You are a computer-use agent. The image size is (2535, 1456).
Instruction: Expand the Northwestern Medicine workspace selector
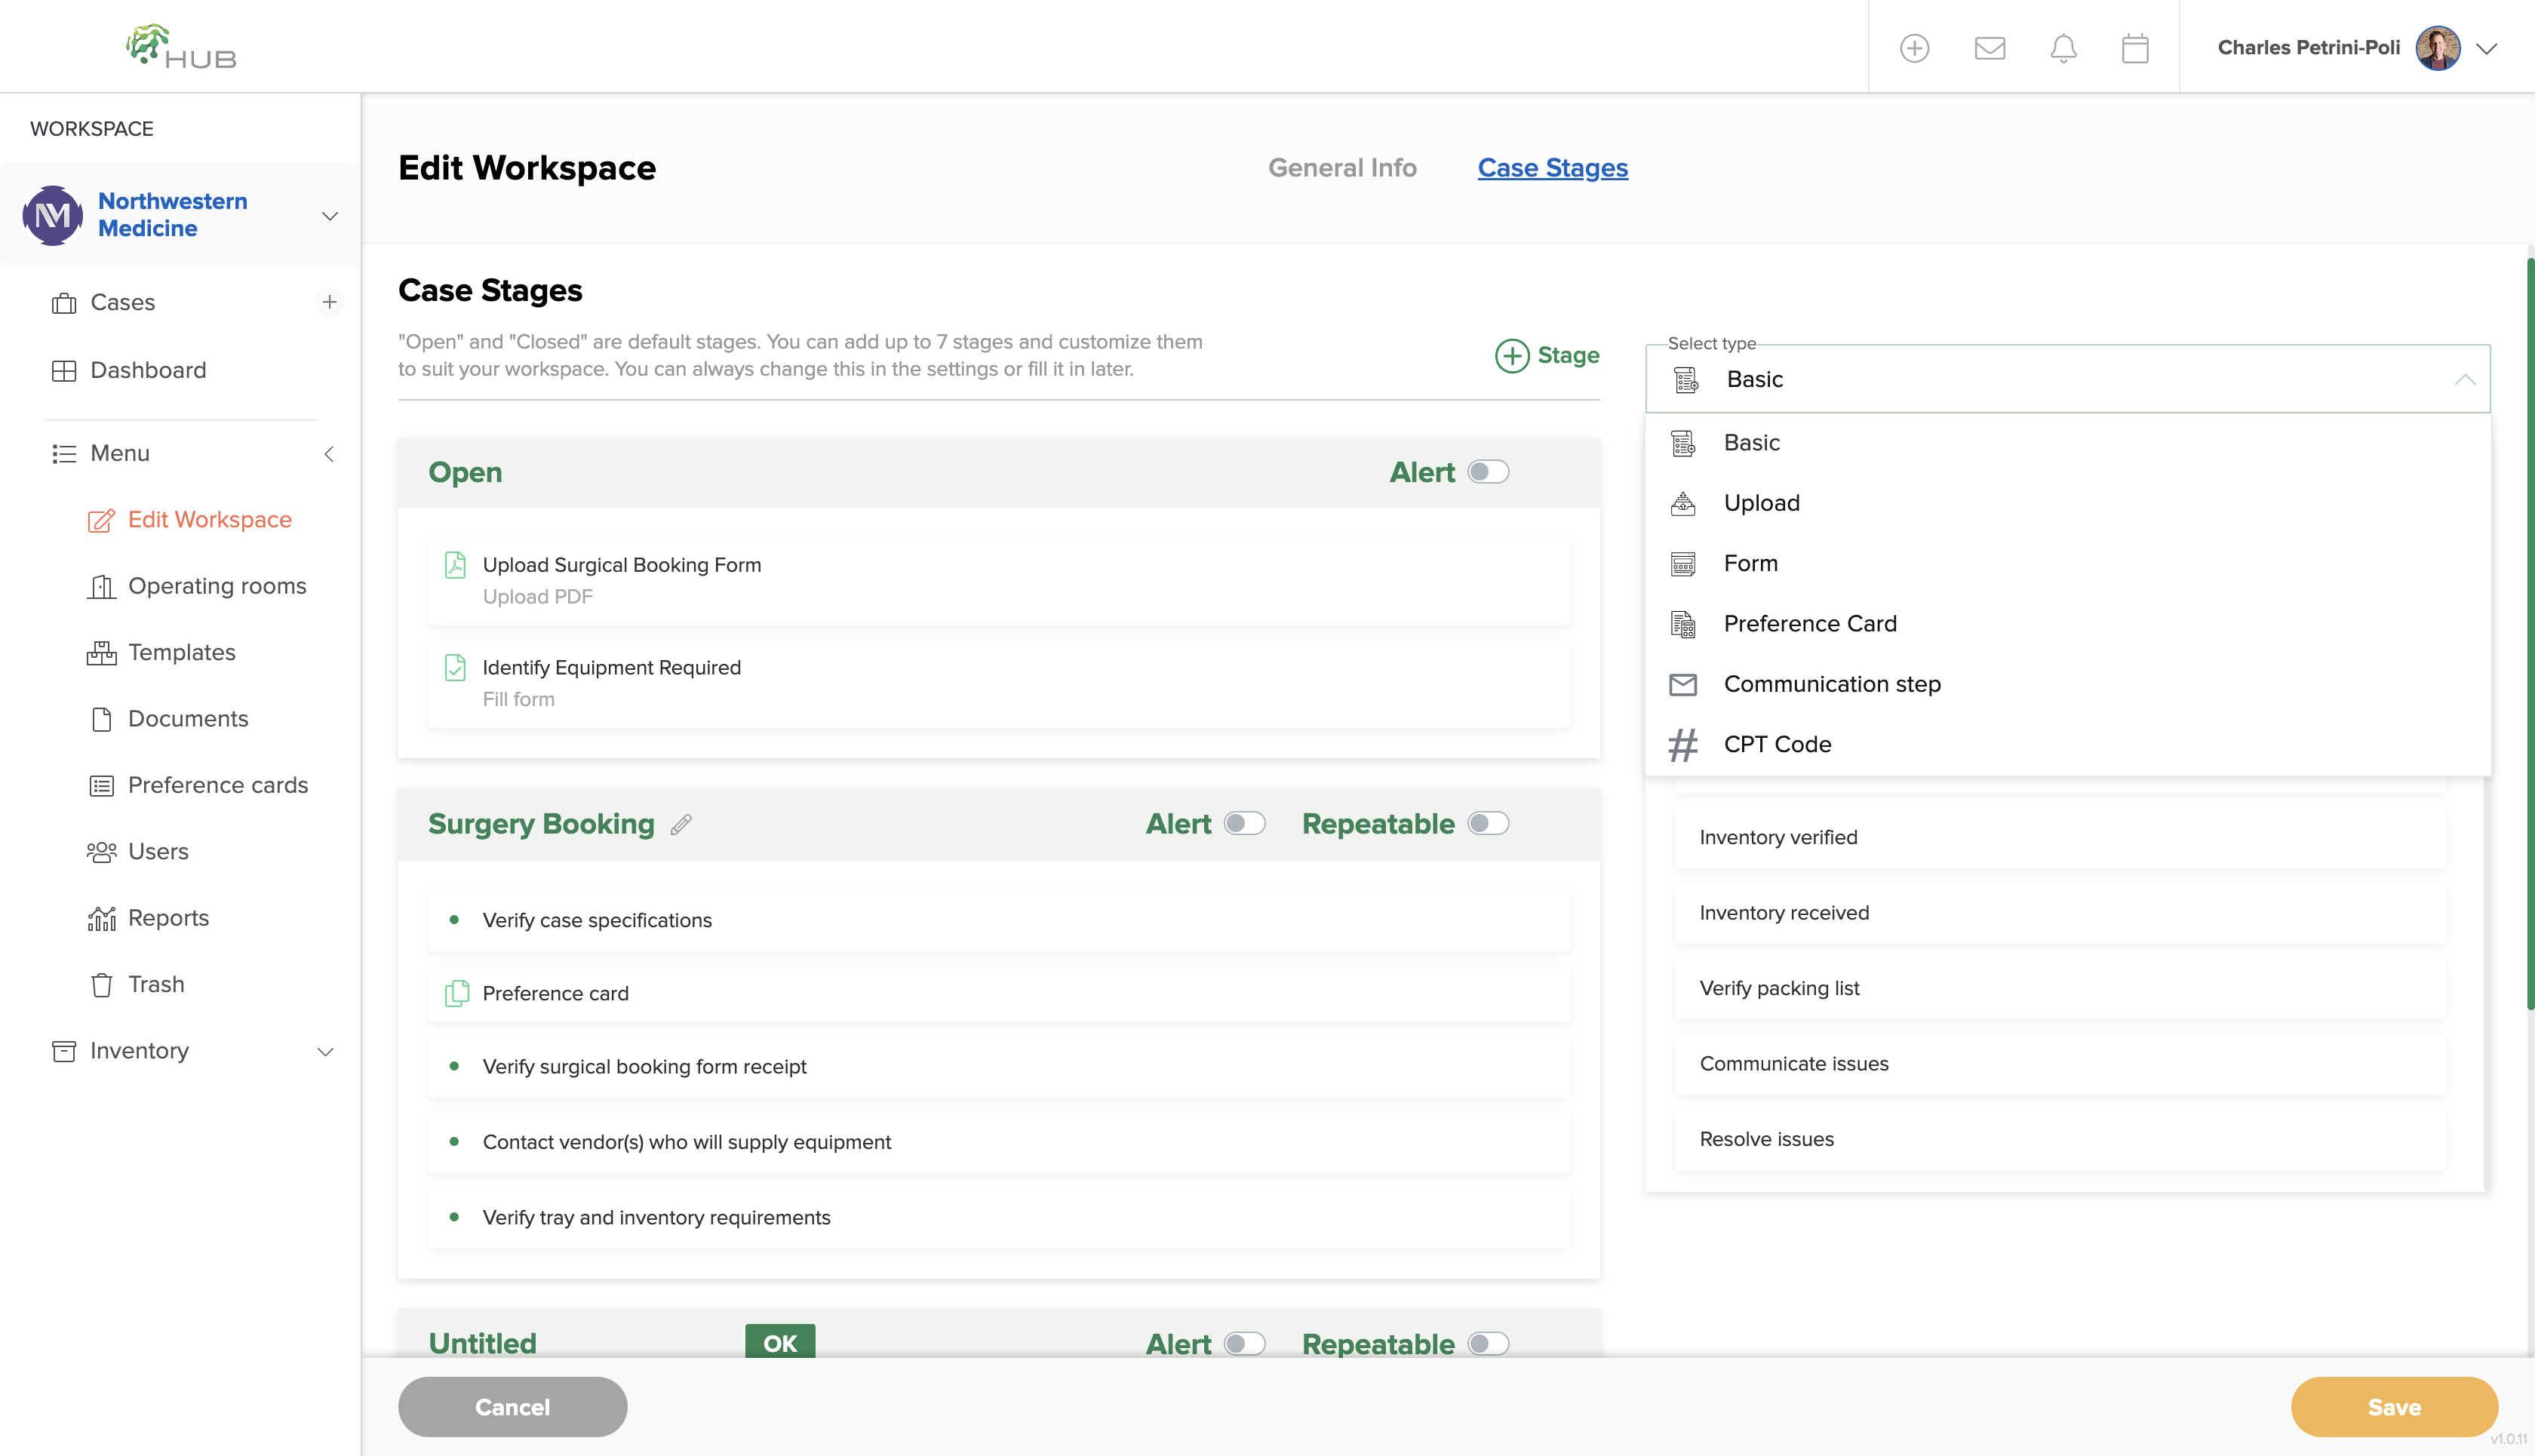(329, 216)
